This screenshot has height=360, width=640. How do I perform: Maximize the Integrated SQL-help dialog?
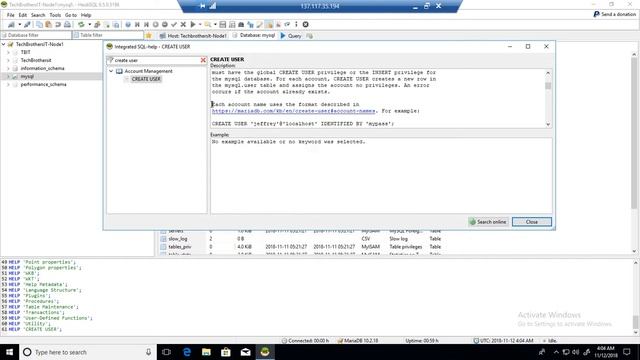click(x=528, y=47)
